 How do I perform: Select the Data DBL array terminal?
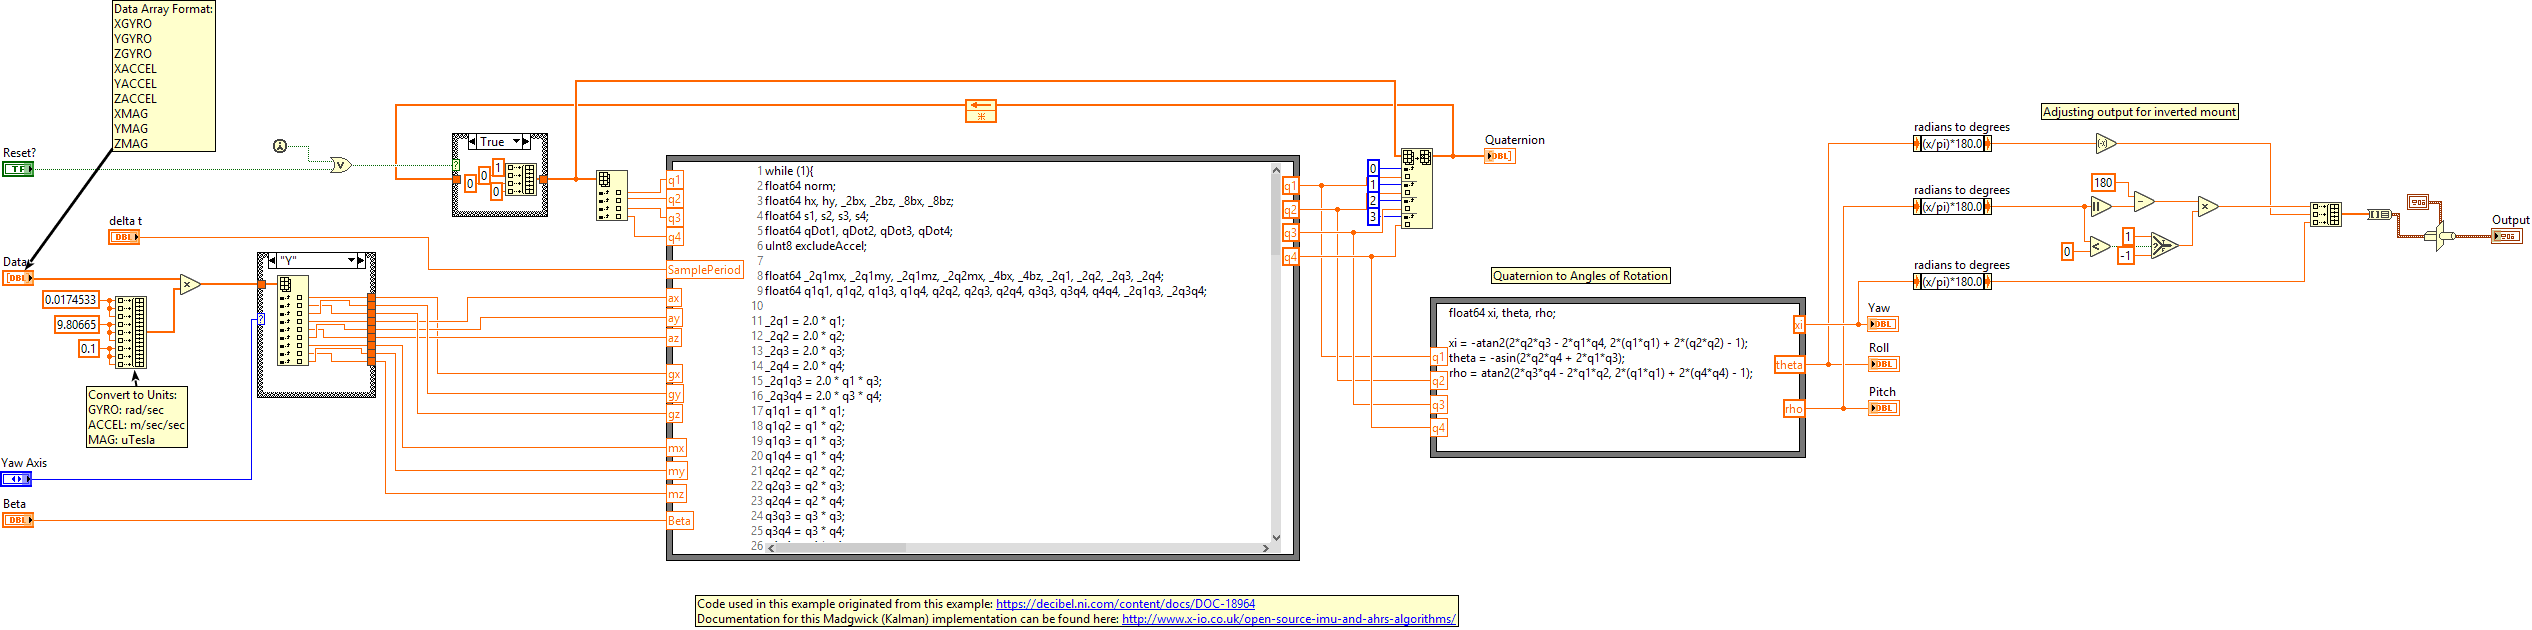point(18,278)
